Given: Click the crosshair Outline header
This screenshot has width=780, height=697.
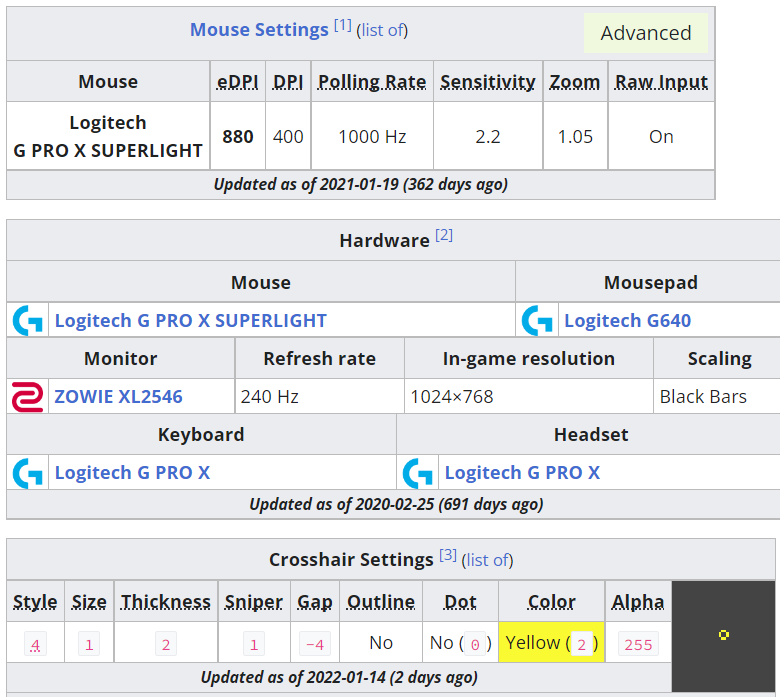Looking at the screenshot, I should (x=381, y=602).
